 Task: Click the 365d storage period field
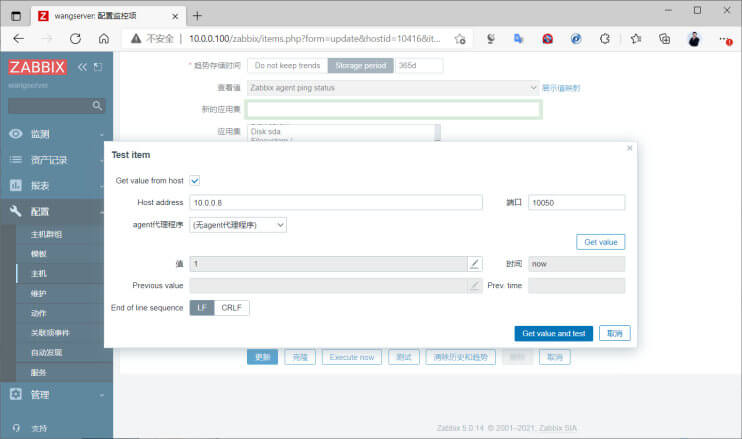[419, 66]
